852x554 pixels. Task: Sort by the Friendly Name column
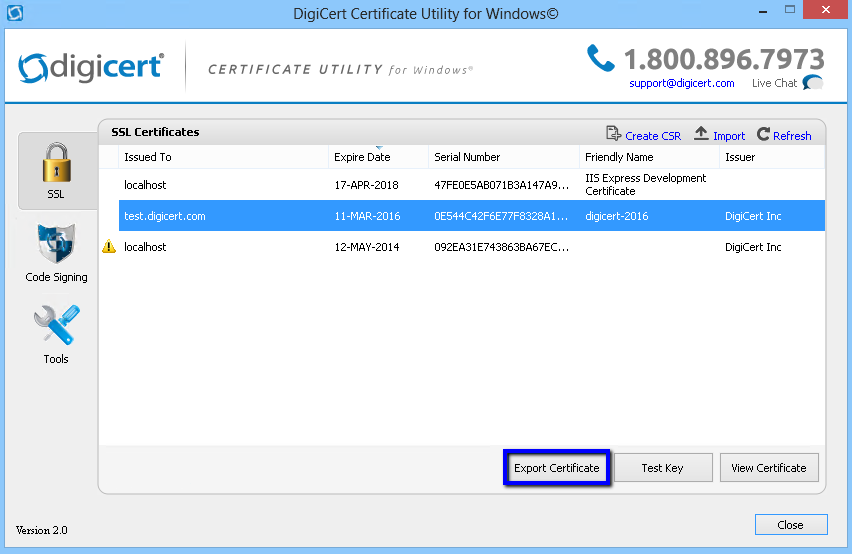649,157
